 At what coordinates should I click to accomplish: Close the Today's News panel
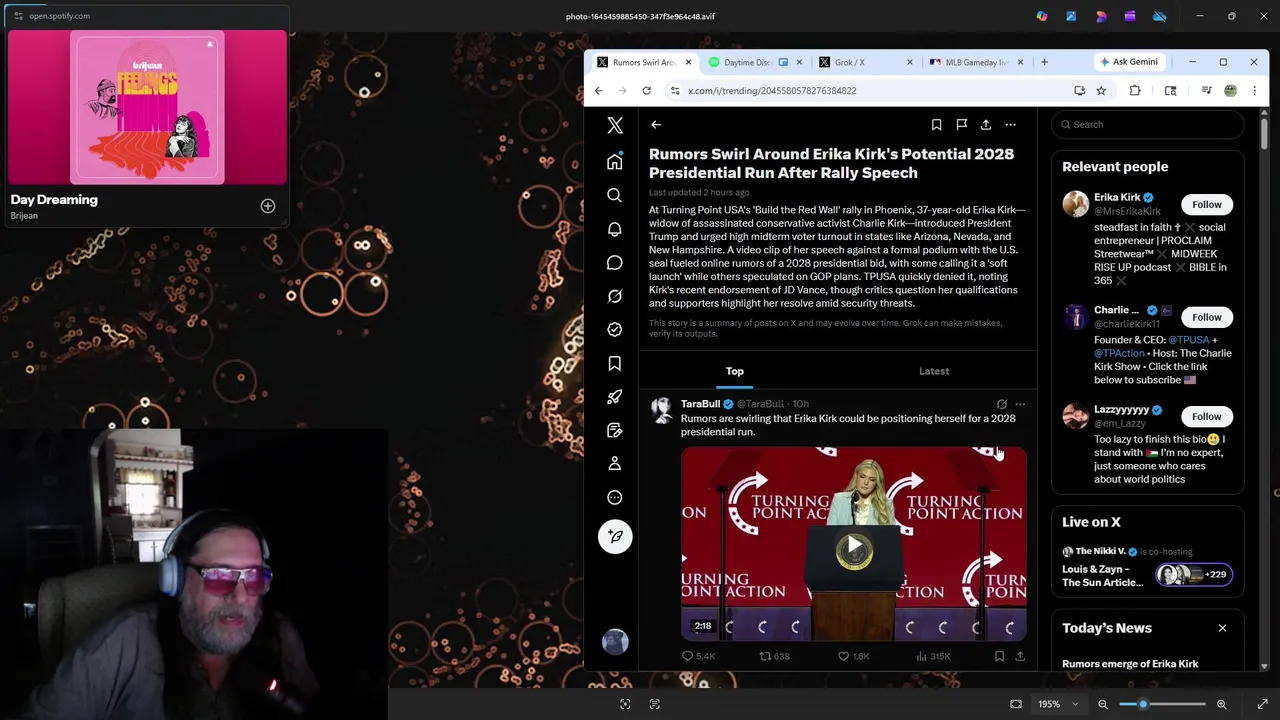[x=1222, y=628]
